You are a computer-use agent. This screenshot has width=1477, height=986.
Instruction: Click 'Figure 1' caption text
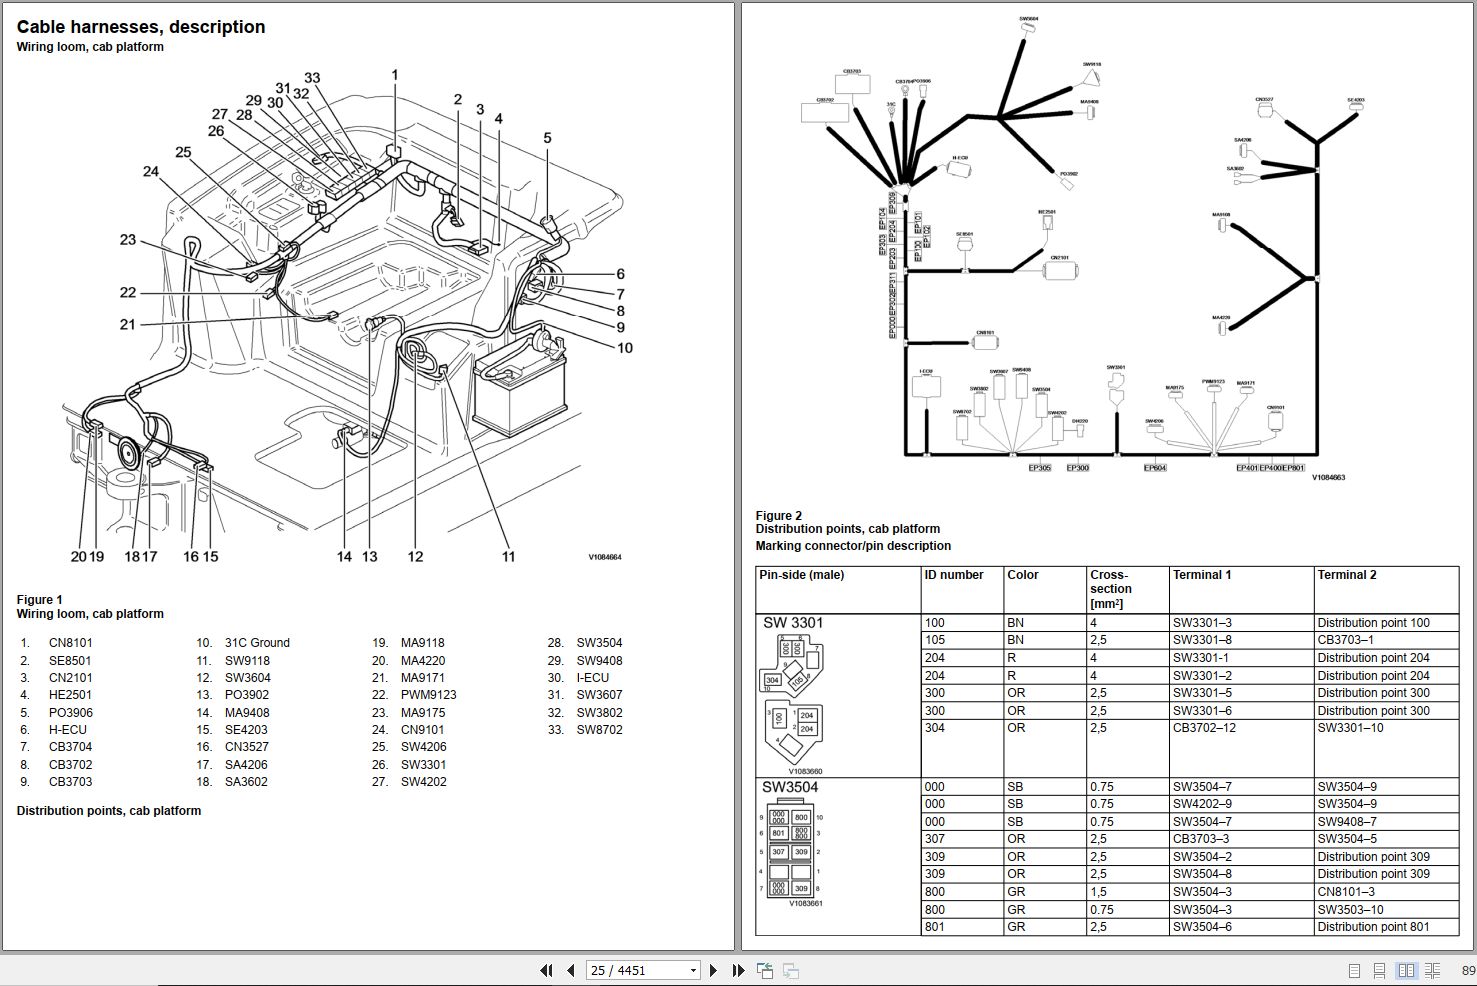40,600
